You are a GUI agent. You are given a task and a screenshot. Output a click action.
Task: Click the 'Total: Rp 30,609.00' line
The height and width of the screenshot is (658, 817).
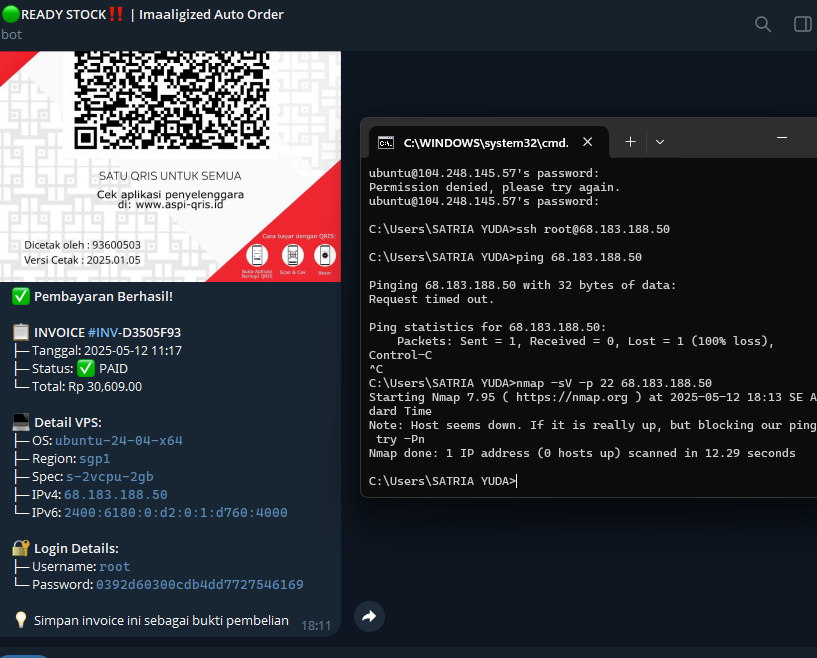point(87,387)
